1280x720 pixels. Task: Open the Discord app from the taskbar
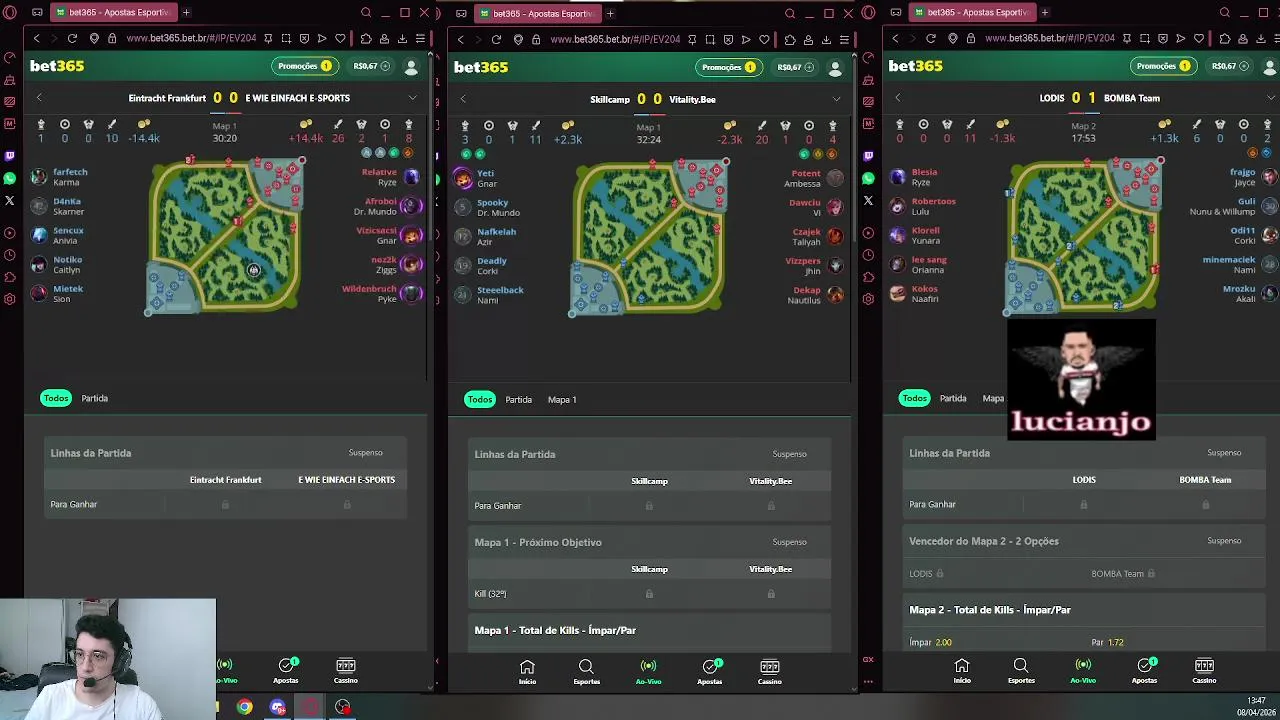(277, 707)
